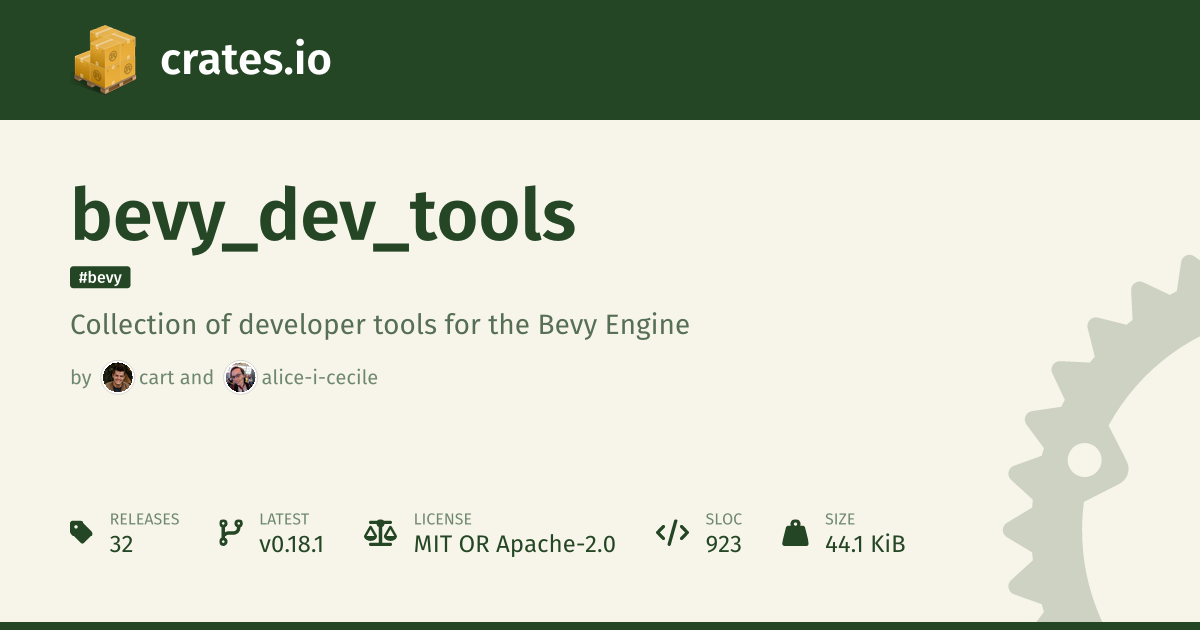Click the code brackets SLOC icon
This screenshot has height=630, width=1200.
672,532
